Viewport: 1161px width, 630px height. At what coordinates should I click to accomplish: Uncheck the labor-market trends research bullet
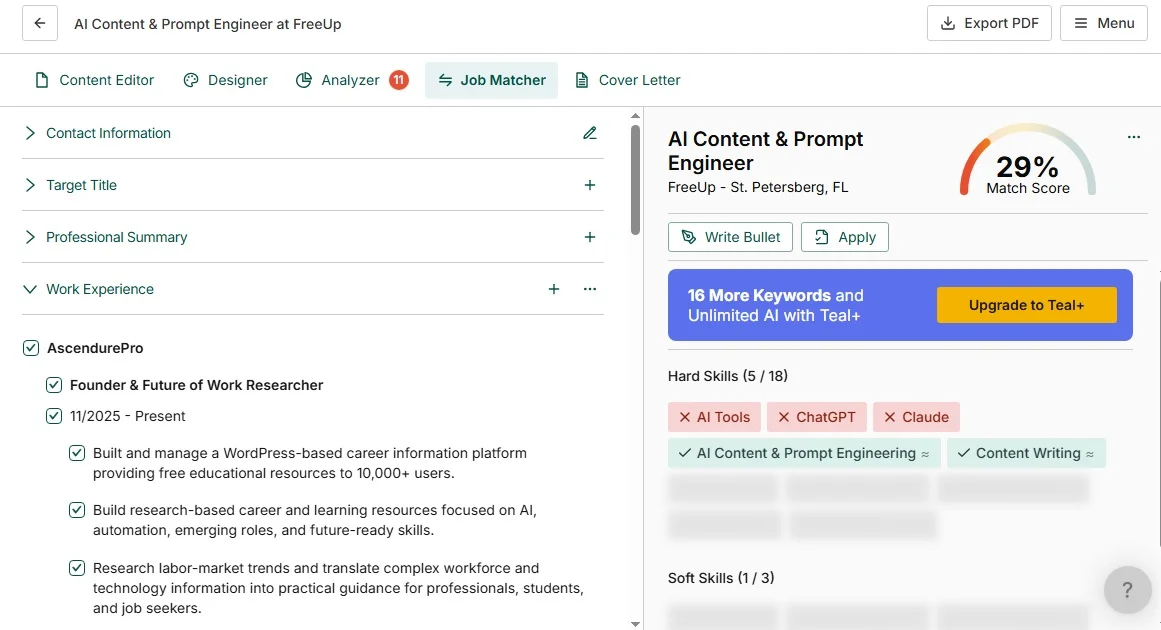coord(77,568)
